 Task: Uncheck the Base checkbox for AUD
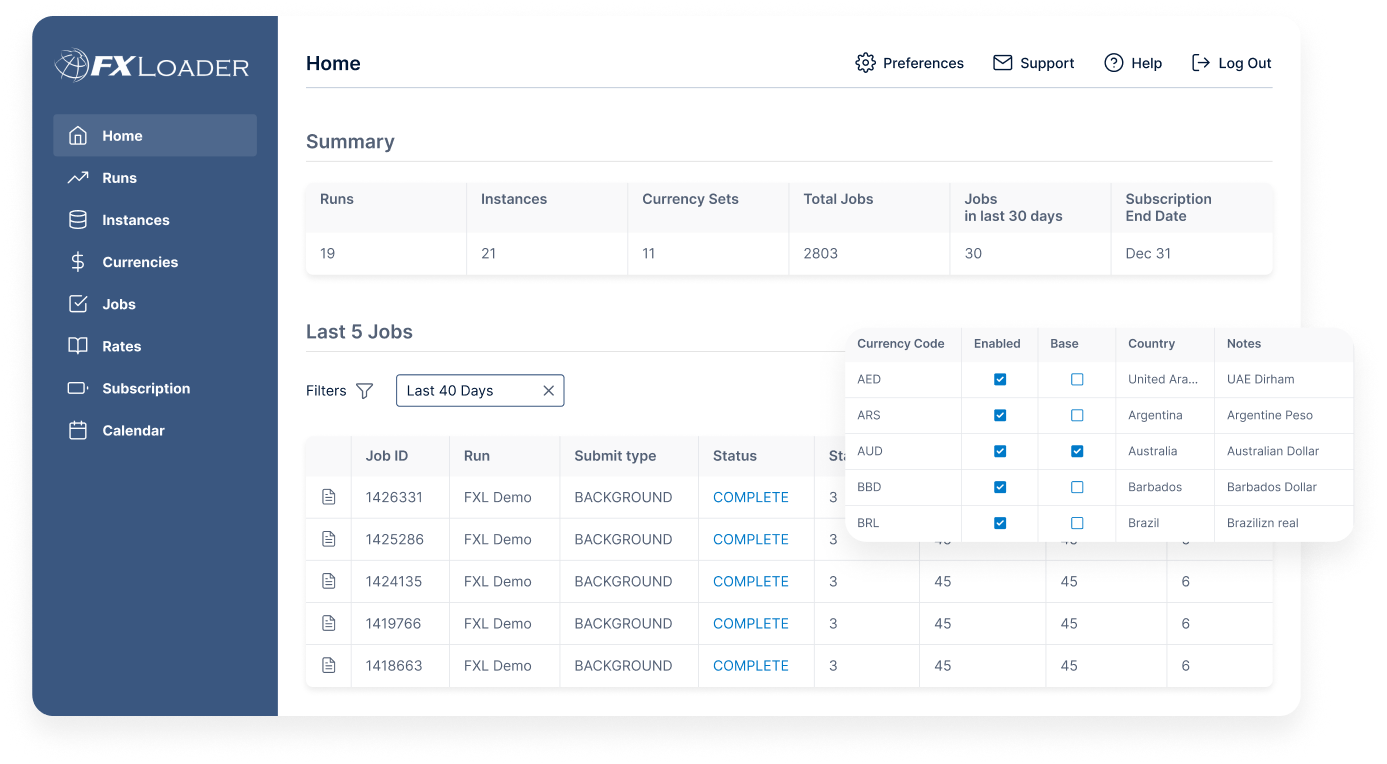(1077, 451)
